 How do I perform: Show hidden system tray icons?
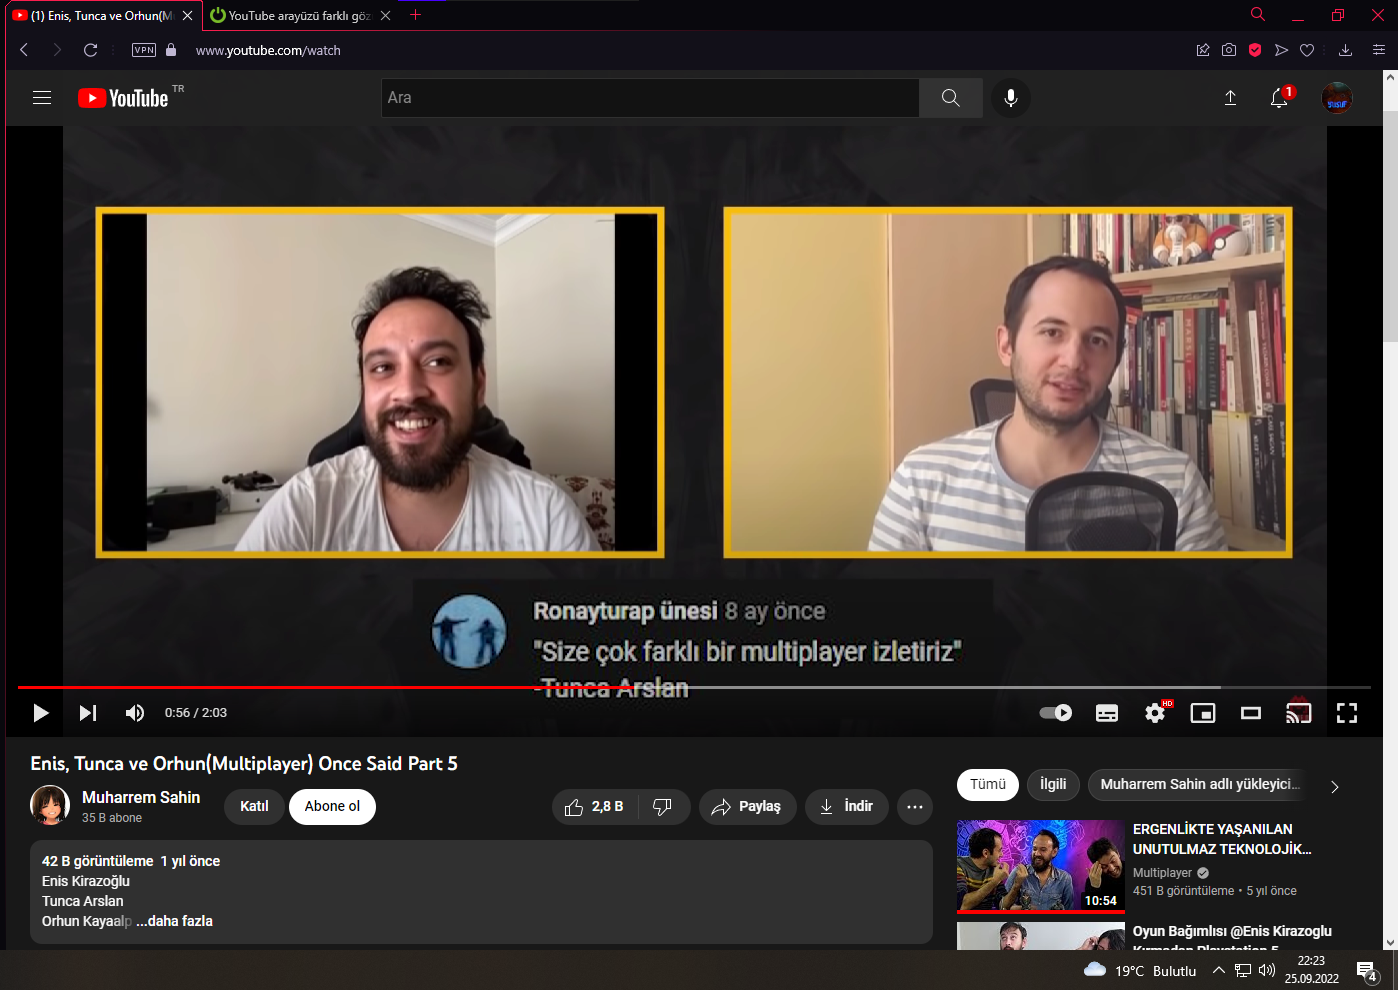[1218, 970]
